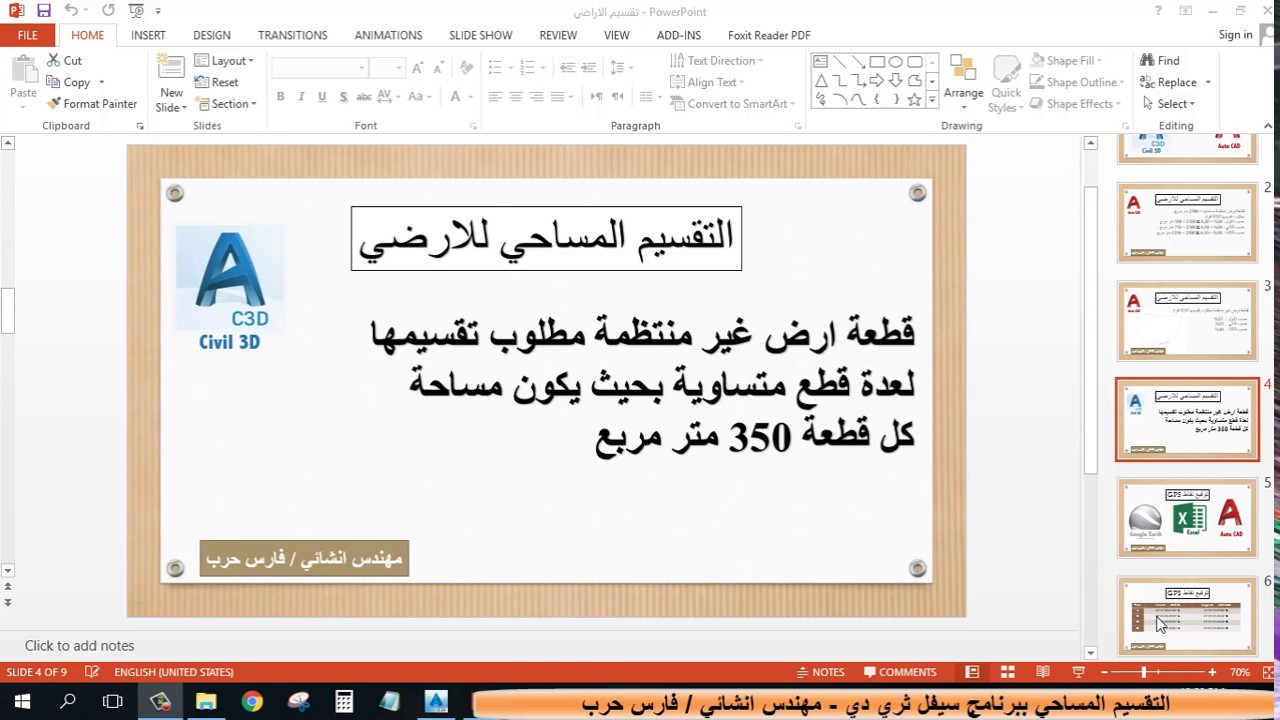Open the font size dropdown
The image size is (1280, 720).
coord(386,68)
